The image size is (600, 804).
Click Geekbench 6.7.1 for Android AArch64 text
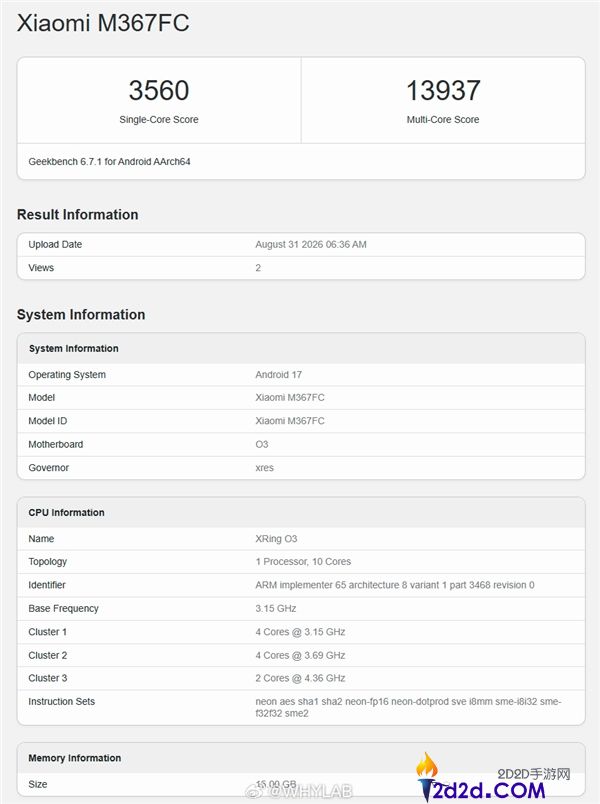click(x=109, y=162)
